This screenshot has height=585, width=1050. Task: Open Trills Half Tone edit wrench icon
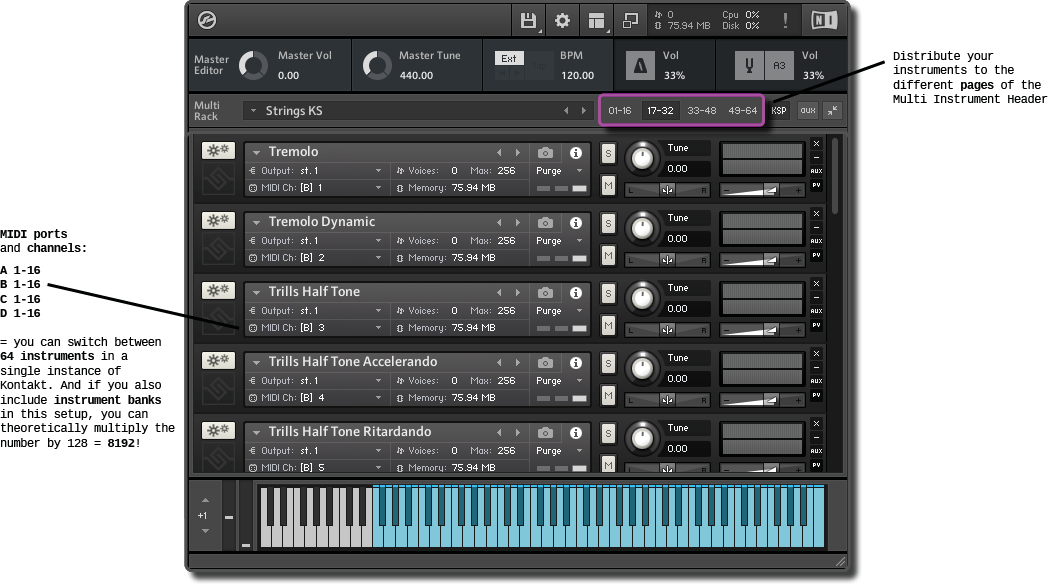pos(218,290)
